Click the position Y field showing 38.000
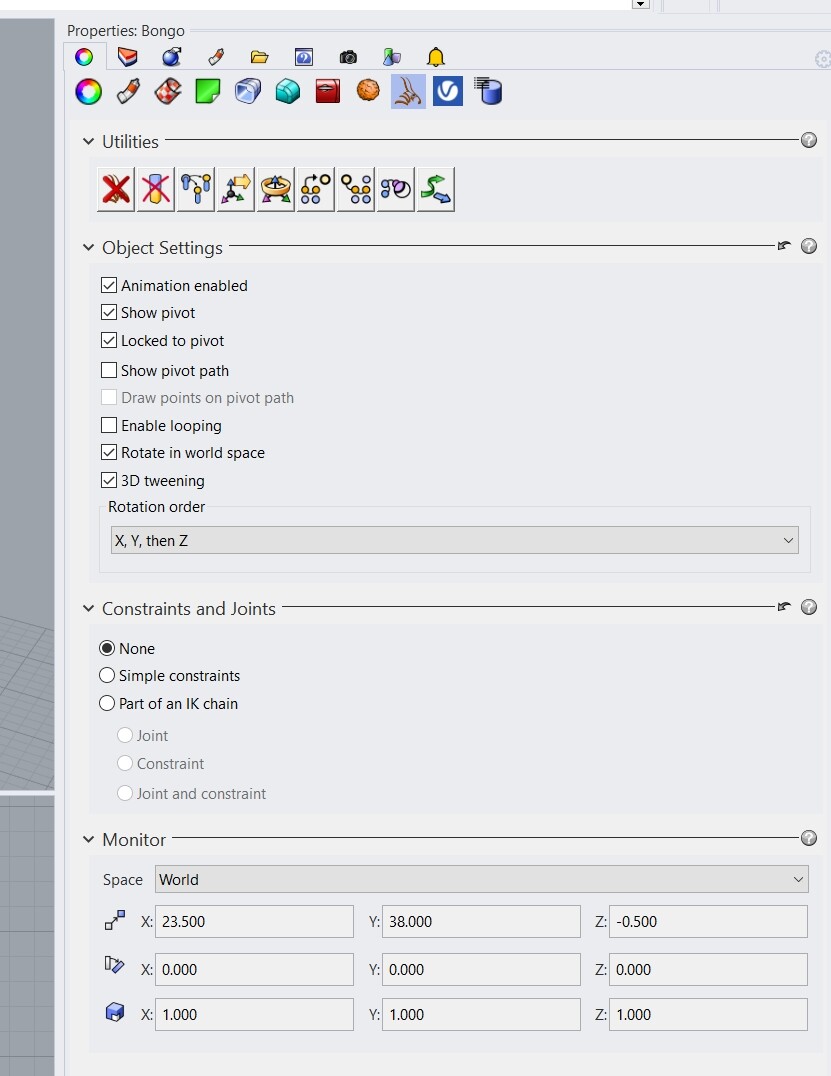Image resolution: width=831 pixels, height=1076 pixels. [481, 921]
